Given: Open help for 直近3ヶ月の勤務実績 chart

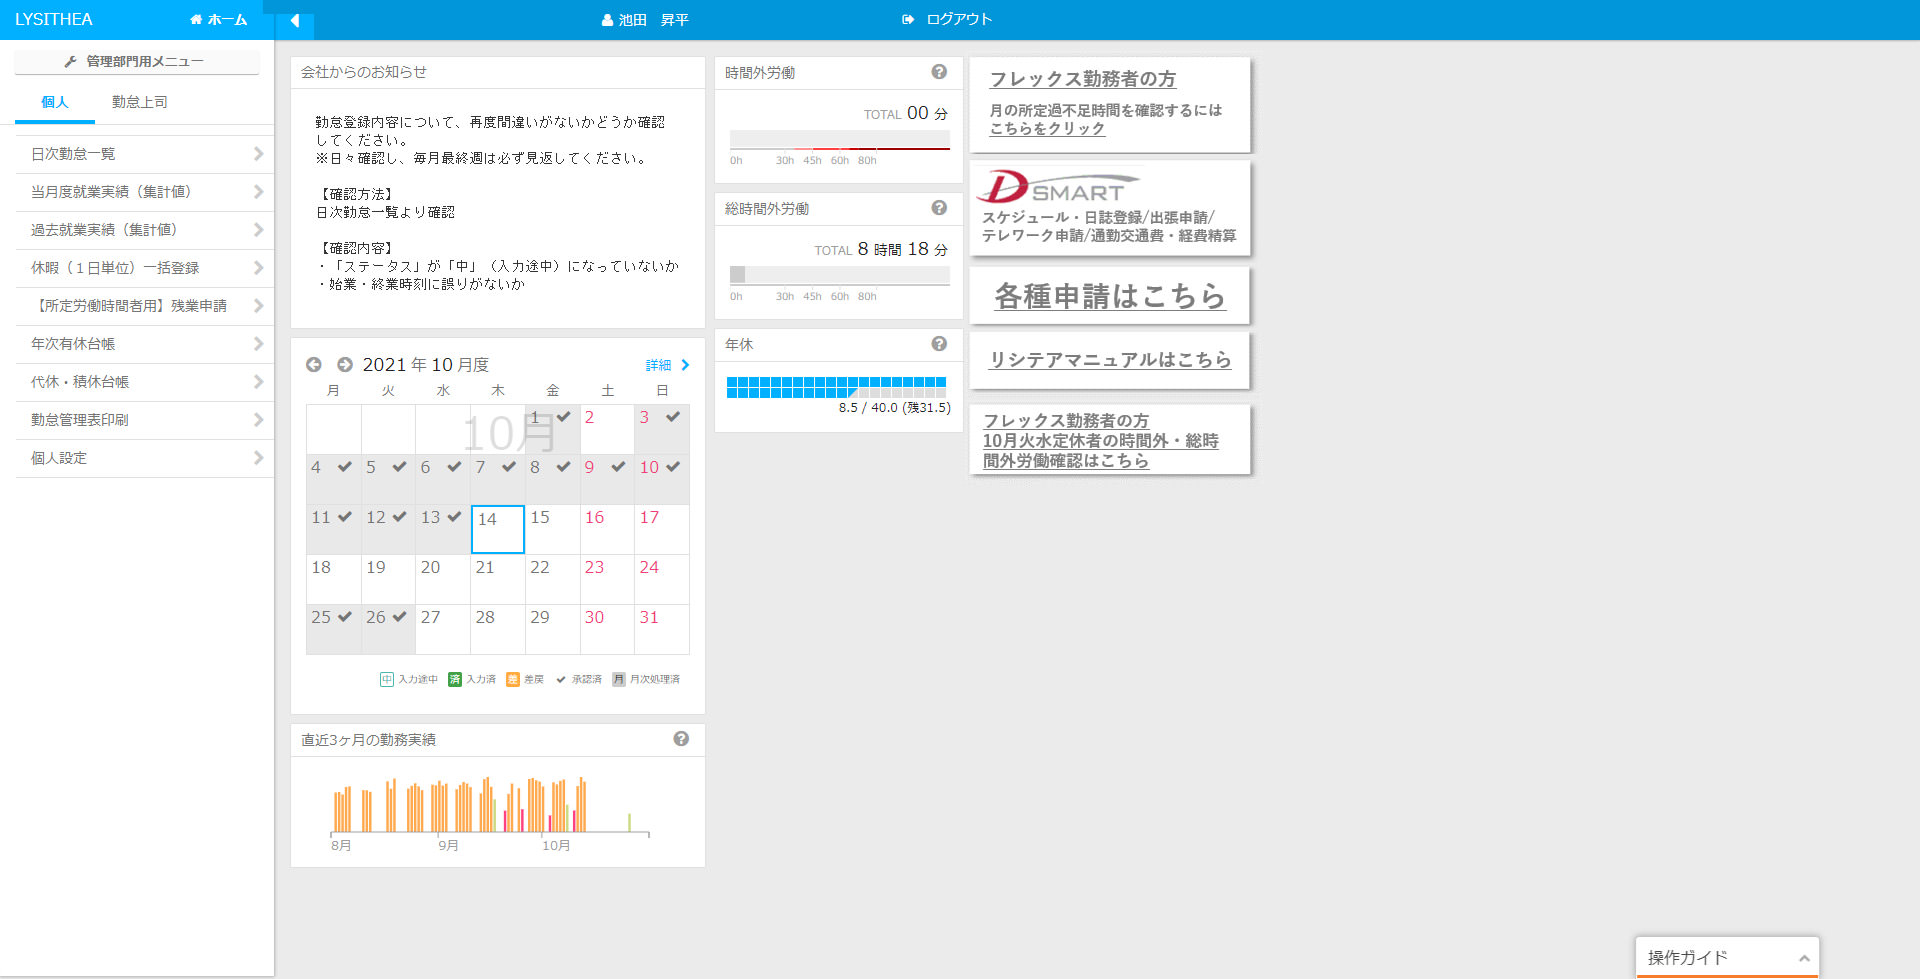Looking at the screenshot, I should 681,739.
